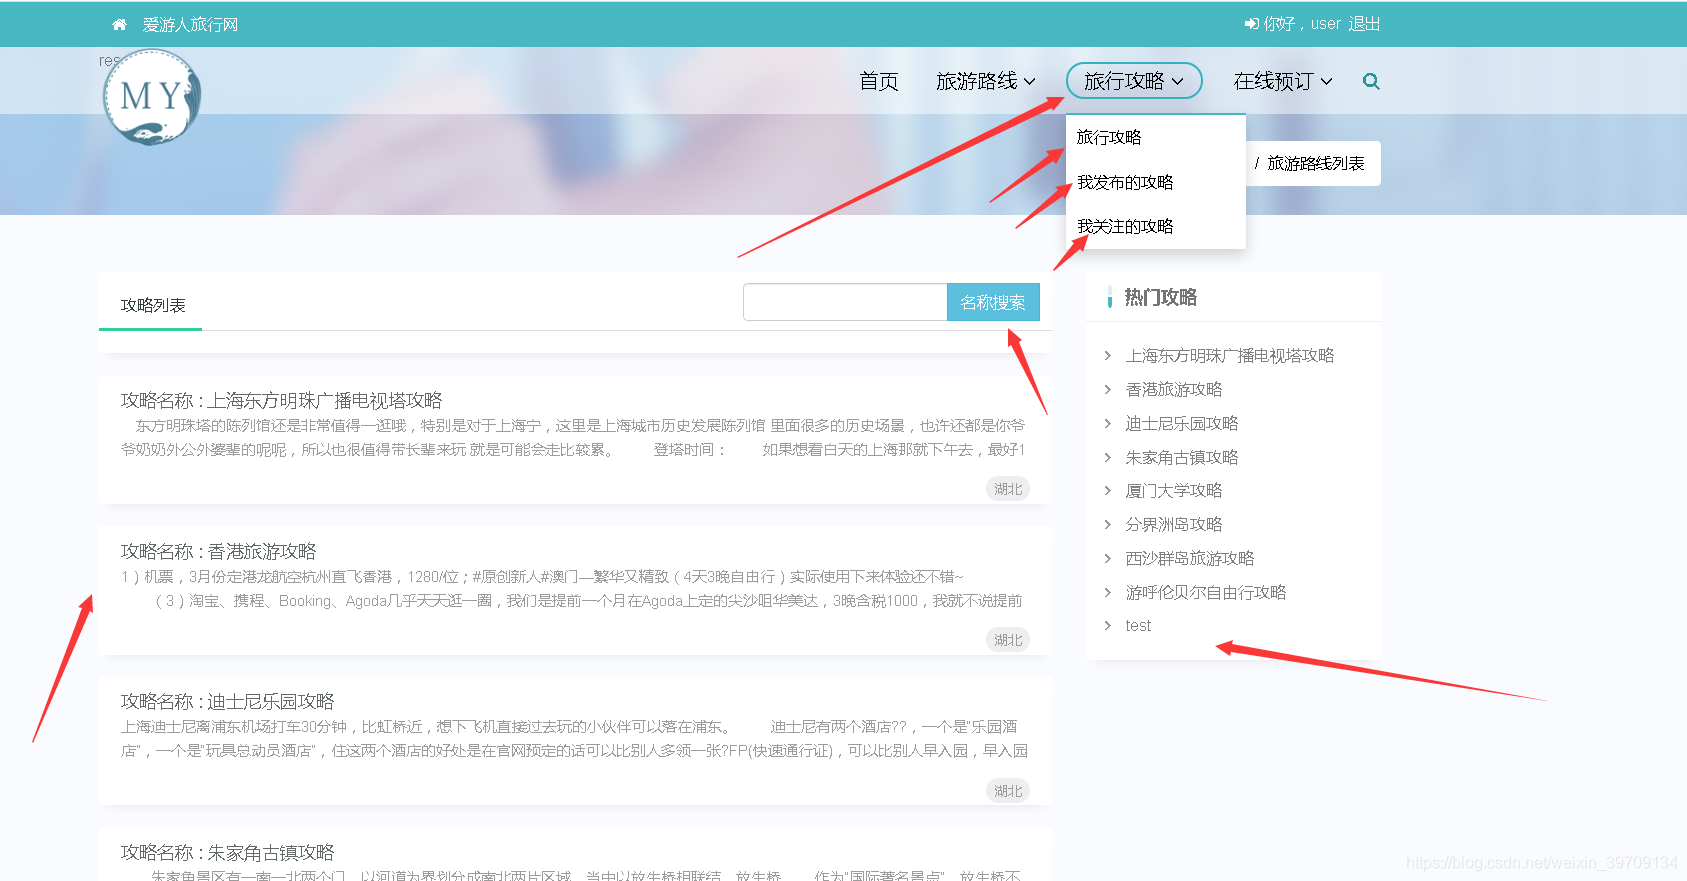Viewport: 1687px width, 881px height.
Task: Click chevron next to 上海东方明珠广播电视塔攻略 in hot list
Action: pyautogui.click(x=1107, y=356)
